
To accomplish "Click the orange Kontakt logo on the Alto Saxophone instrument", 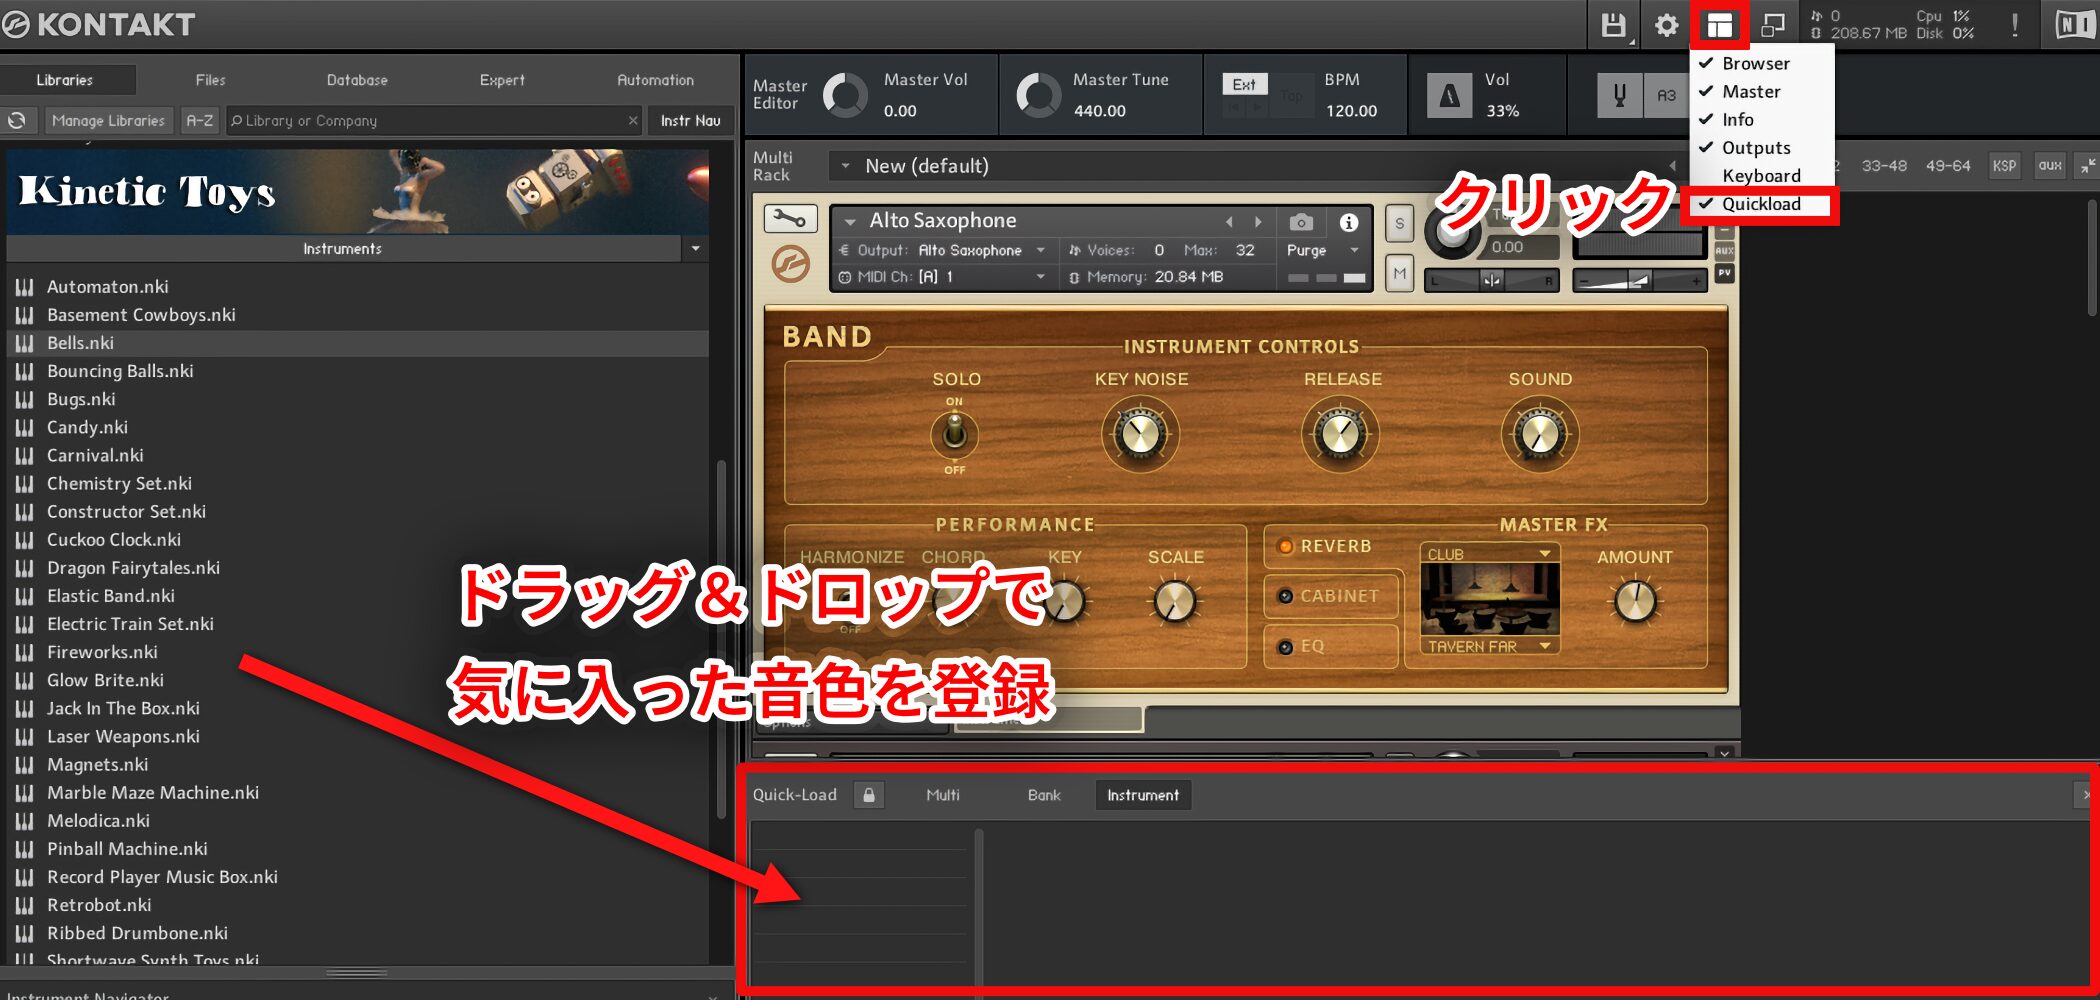I will (x=790, y=265).
